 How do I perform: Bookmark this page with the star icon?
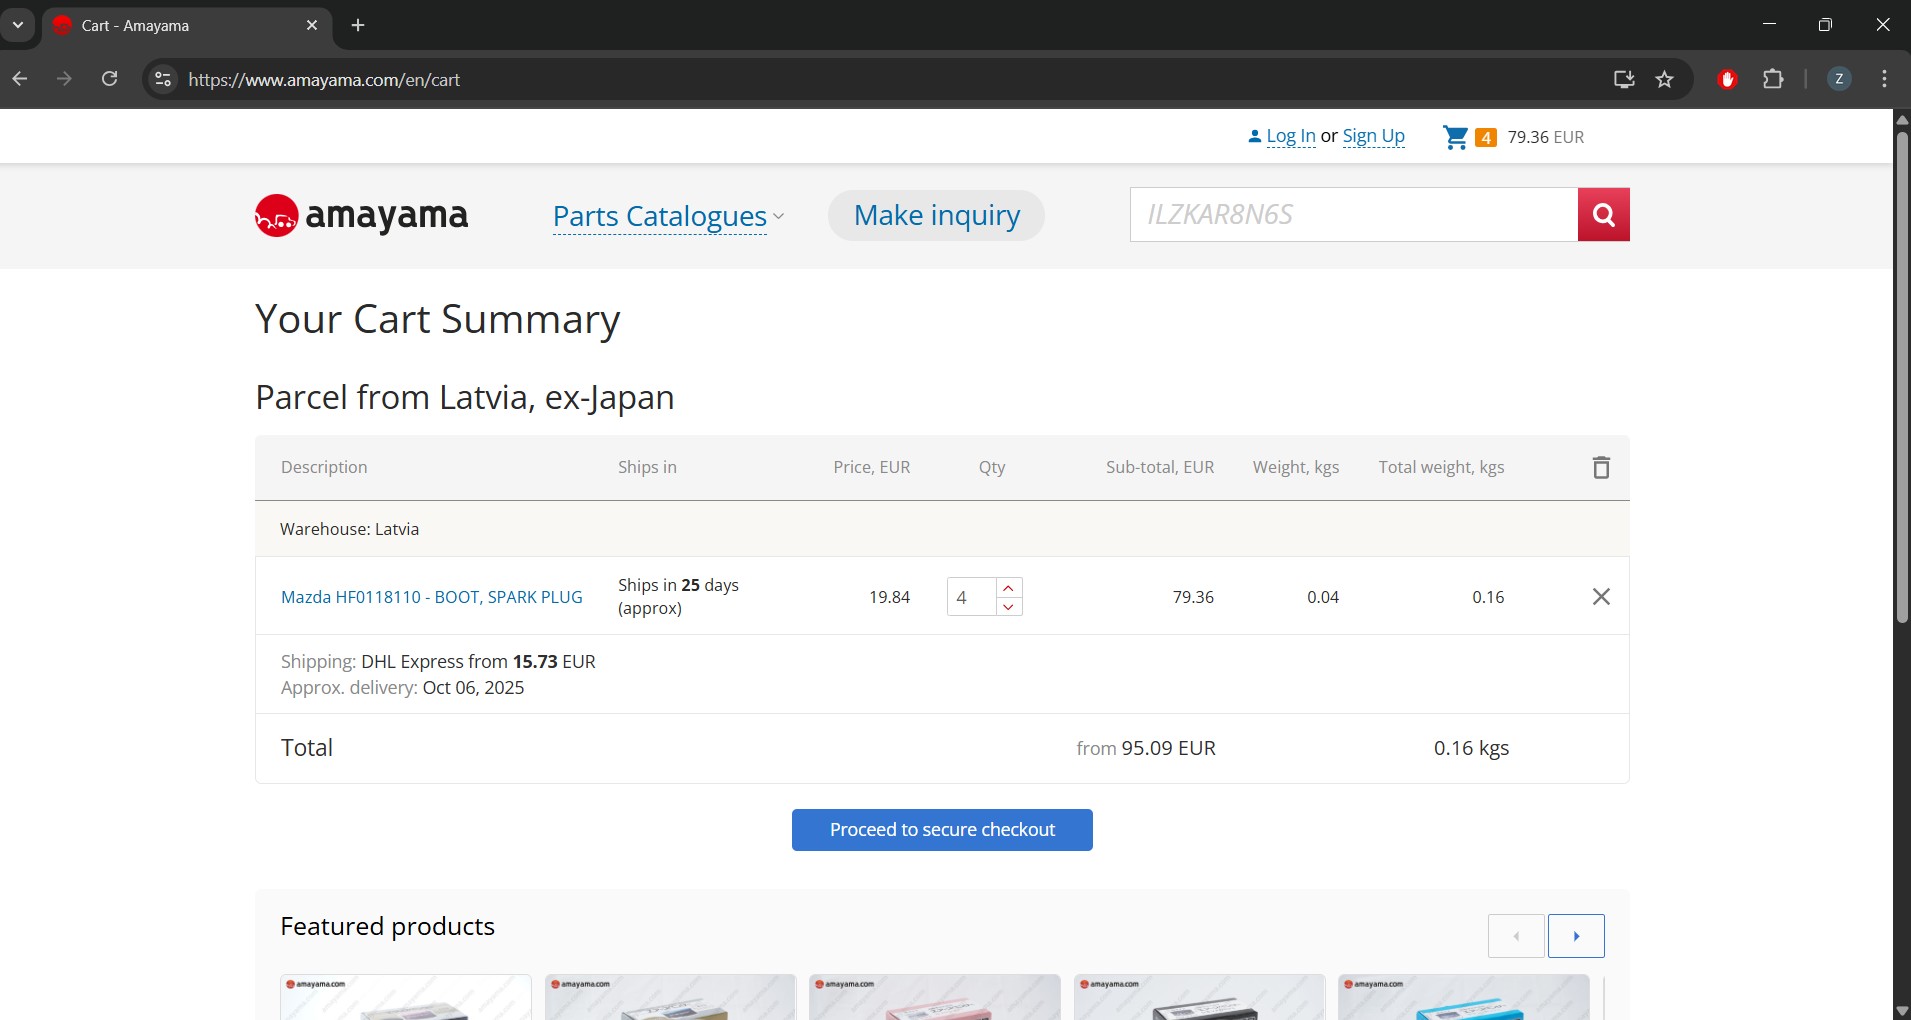[x=1664, y=80]
